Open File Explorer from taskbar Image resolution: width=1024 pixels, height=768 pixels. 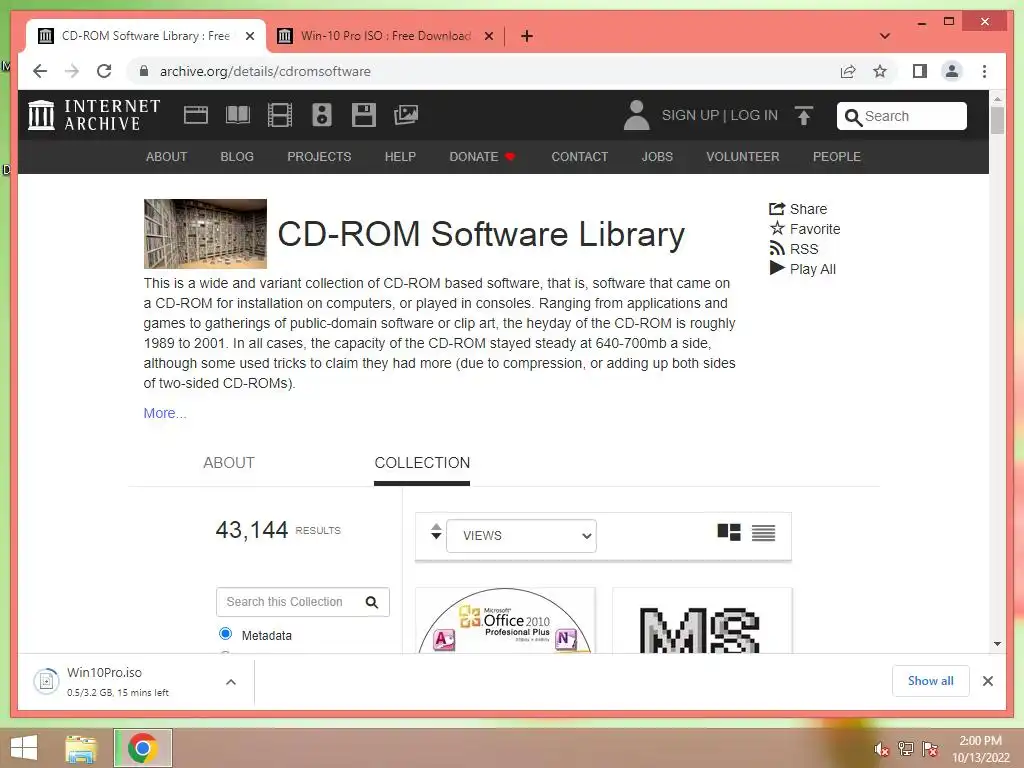(x=80, y=748)
